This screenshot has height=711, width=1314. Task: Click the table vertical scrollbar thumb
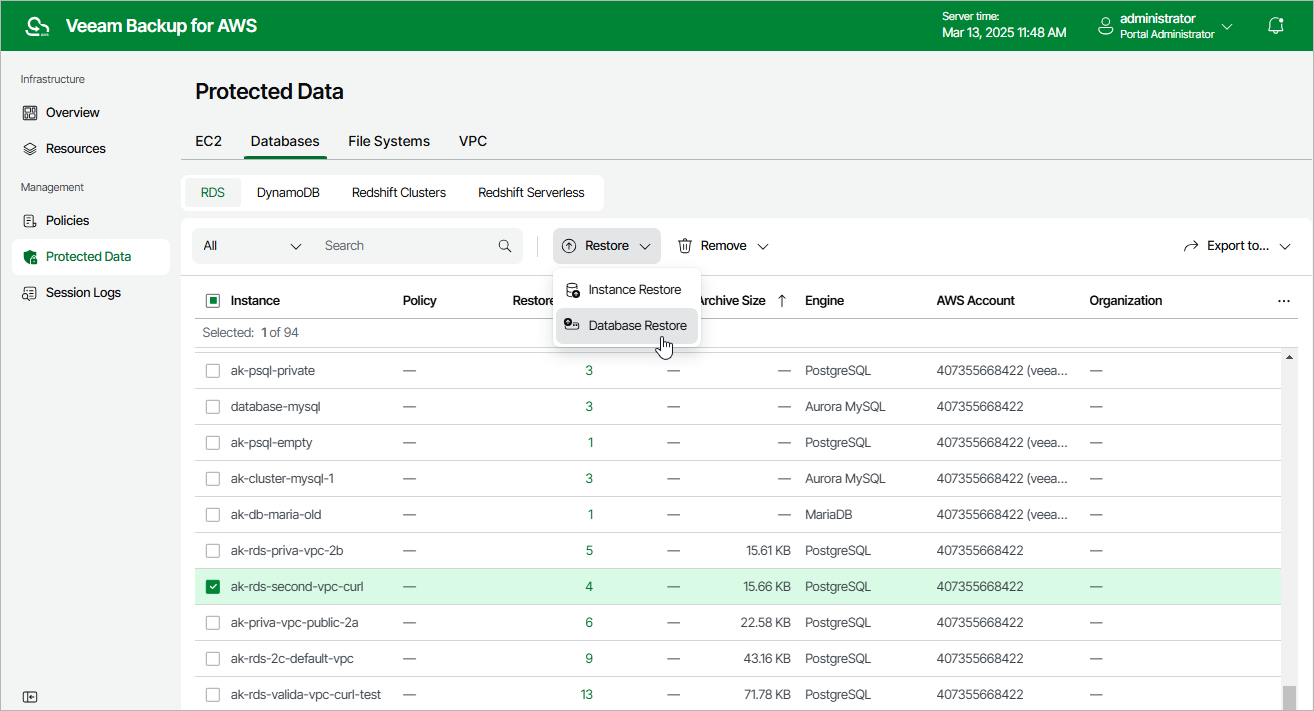pyautogui.click(x=1288, y=697)
